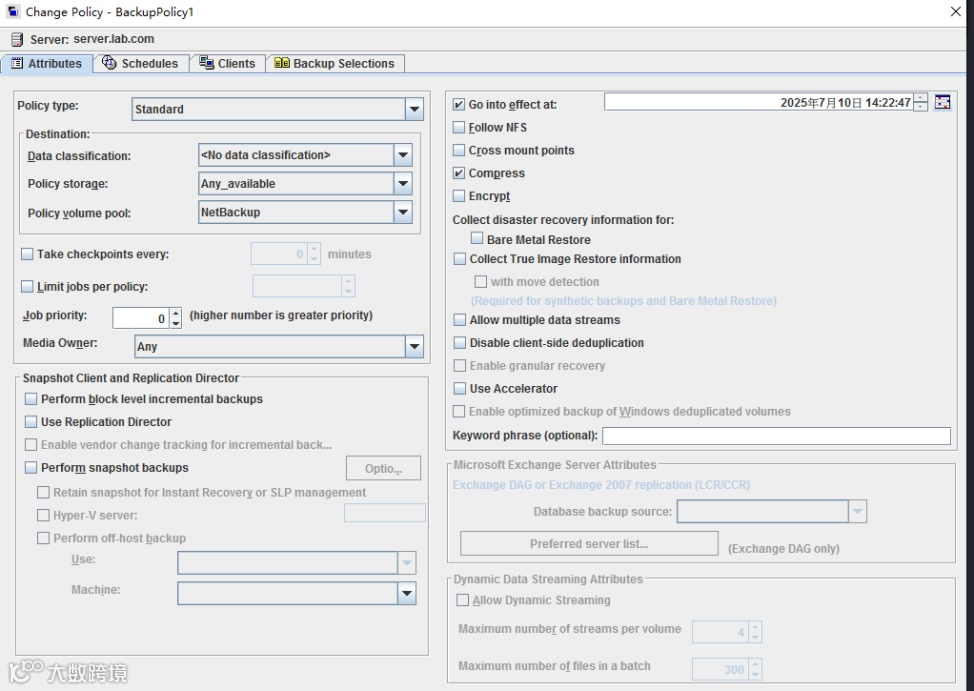The image size is (974, 691).
Task: Click the Optio... snapshot options button
Action: point(383,468)
